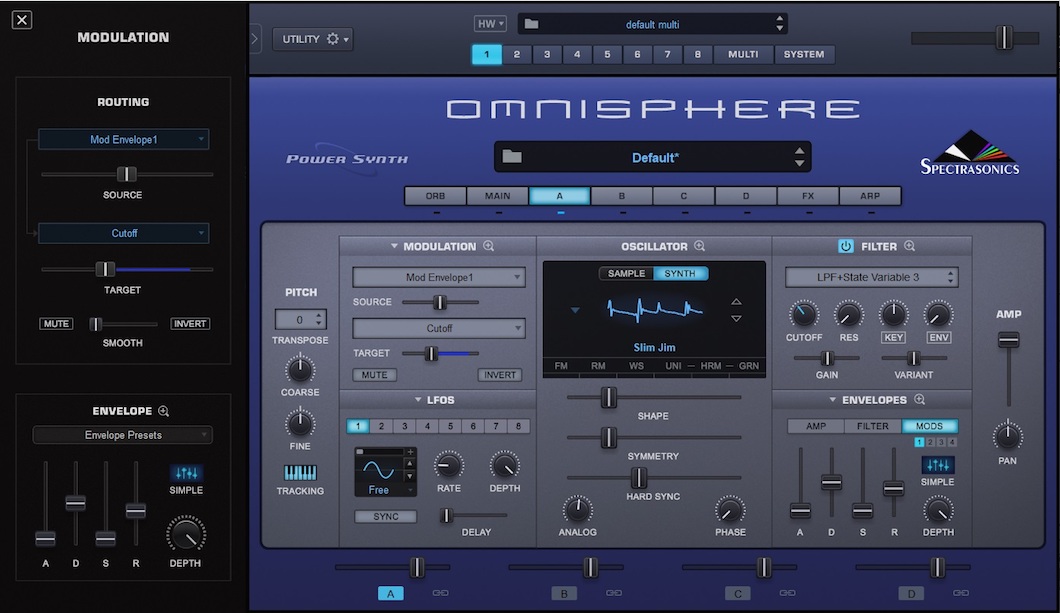This screenshot has height=613, width=1060.
Task: Click Simple envelope icon in left panel
Action: tap(186, 472)
